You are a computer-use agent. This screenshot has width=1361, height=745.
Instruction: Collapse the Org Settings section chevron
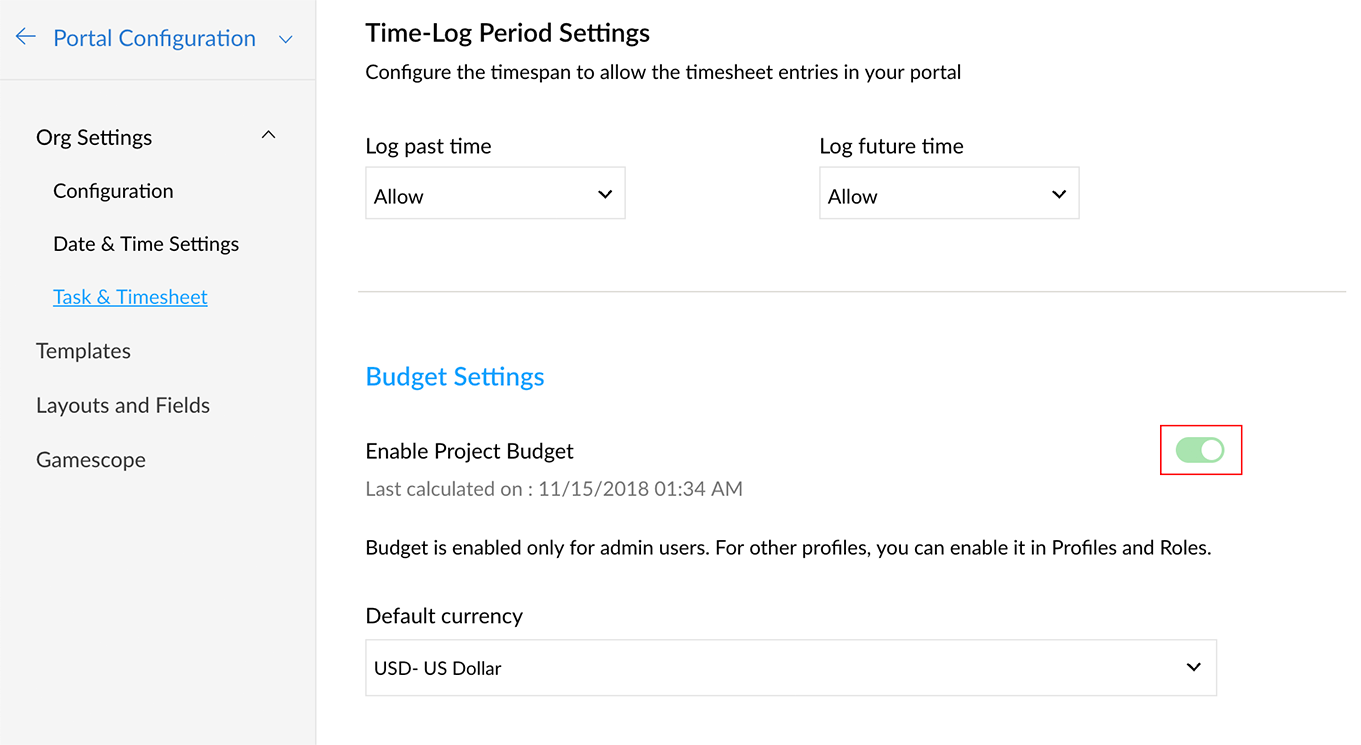268,135
